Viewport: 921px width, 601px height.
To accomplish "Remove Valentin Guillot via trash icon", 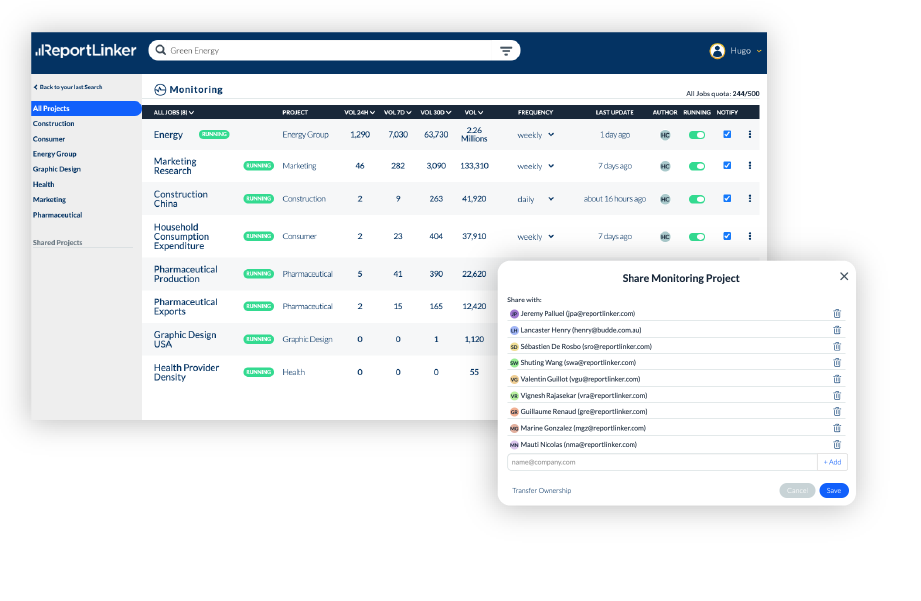I will coord(837,379).
